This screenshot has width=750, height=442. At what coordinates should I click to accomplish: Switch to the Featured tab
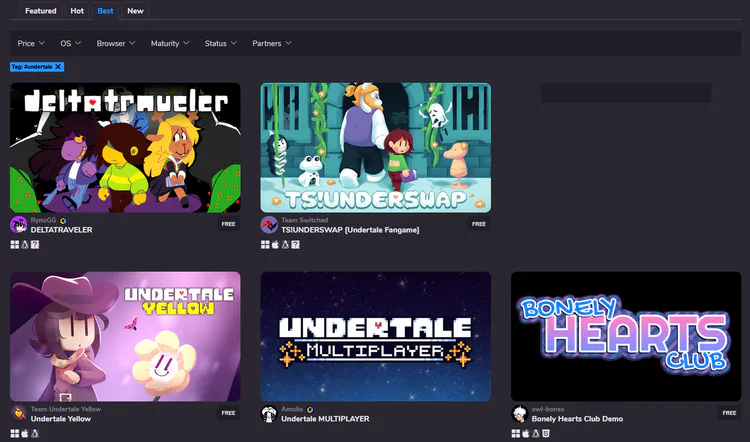(41, 11)
